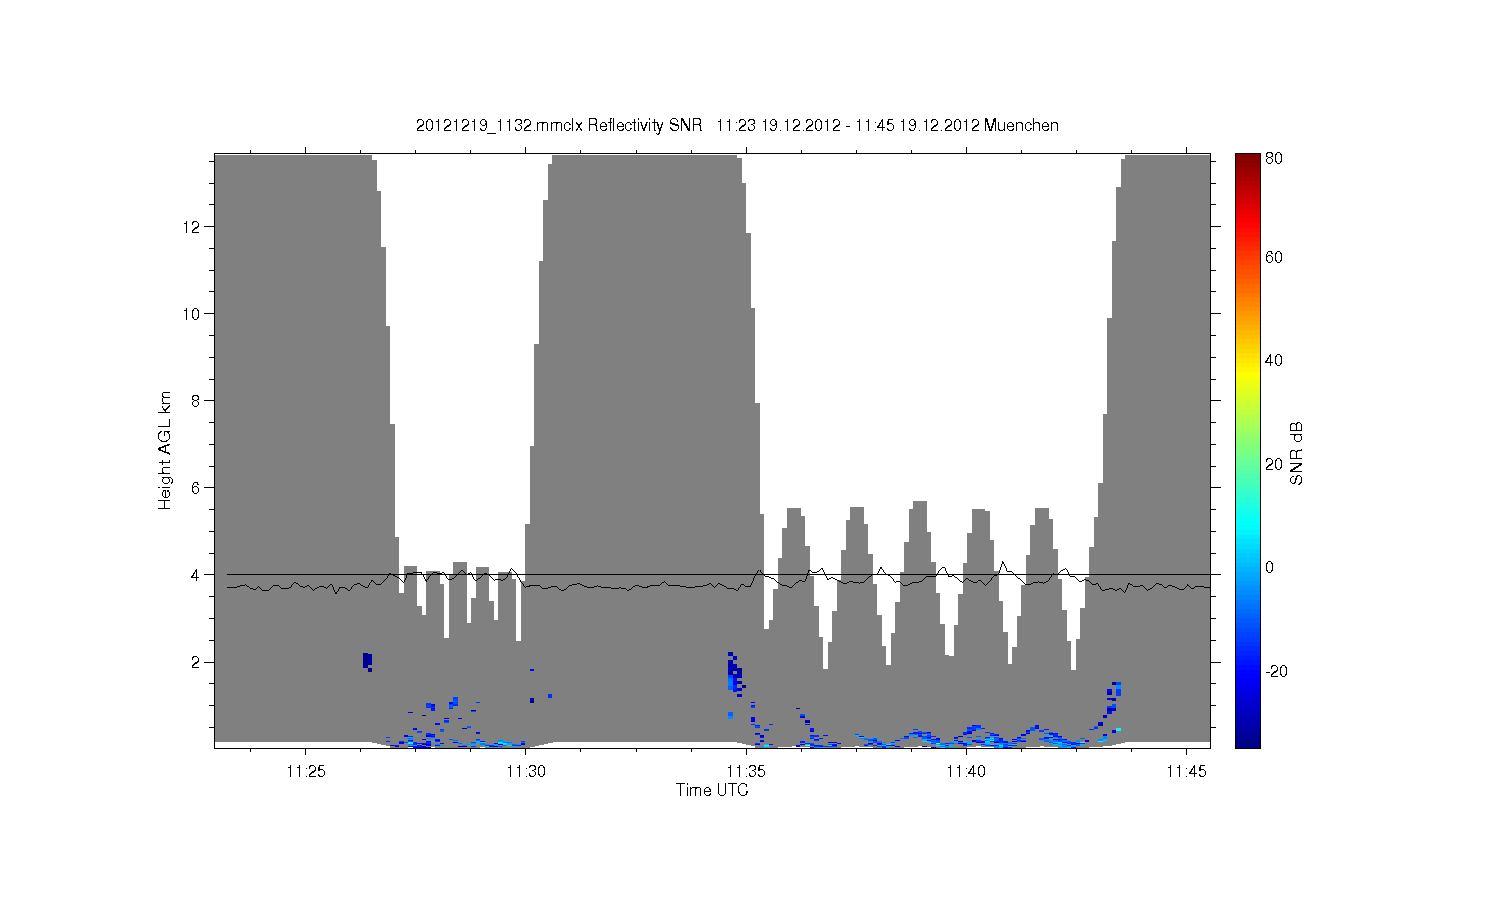Click the height axis label 6
Viewport: 1500px width, 900px height.
tap(198, 488)
